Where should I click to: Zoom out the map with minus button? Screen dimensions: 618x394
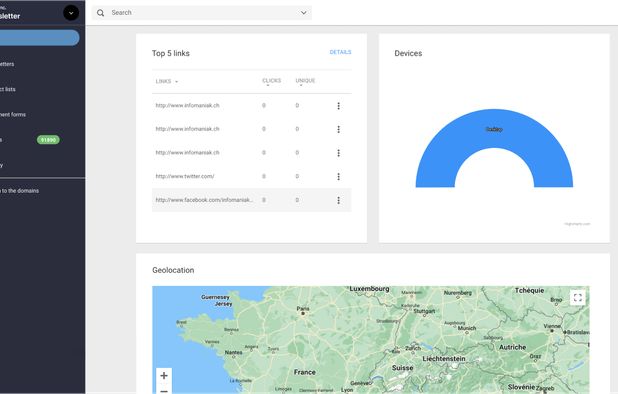point(164,390)
